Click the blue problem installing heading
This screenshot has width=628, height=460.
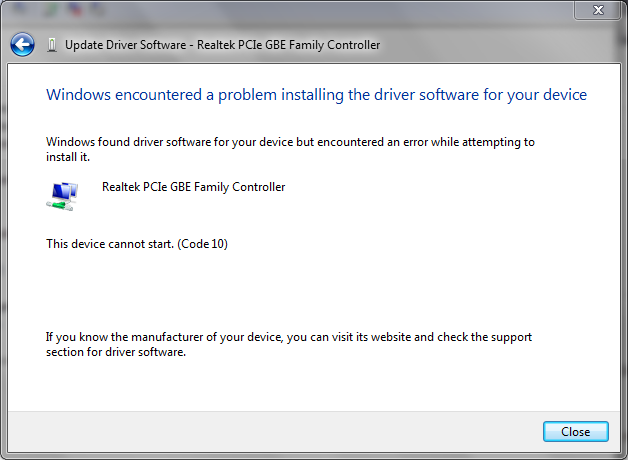316,95
